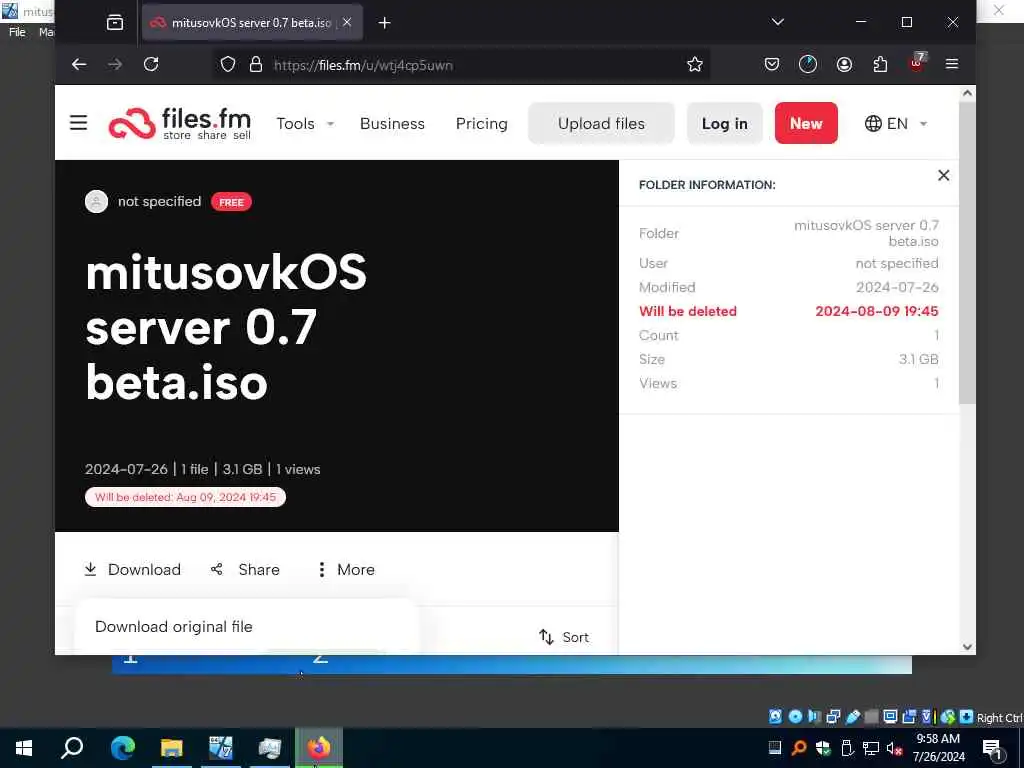1024x768 pixels.
Task: Open the Firefox application menu
Action: pyautogui.click(x=952, y=64)
